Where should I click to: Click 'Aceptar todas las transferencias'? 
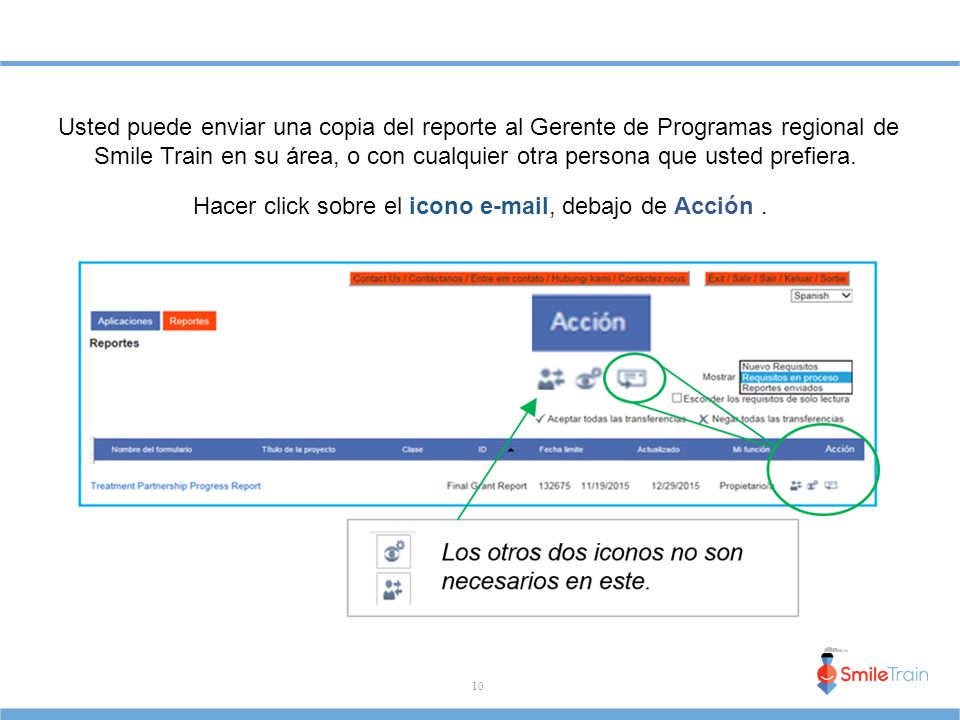click(x=610, y=419)
